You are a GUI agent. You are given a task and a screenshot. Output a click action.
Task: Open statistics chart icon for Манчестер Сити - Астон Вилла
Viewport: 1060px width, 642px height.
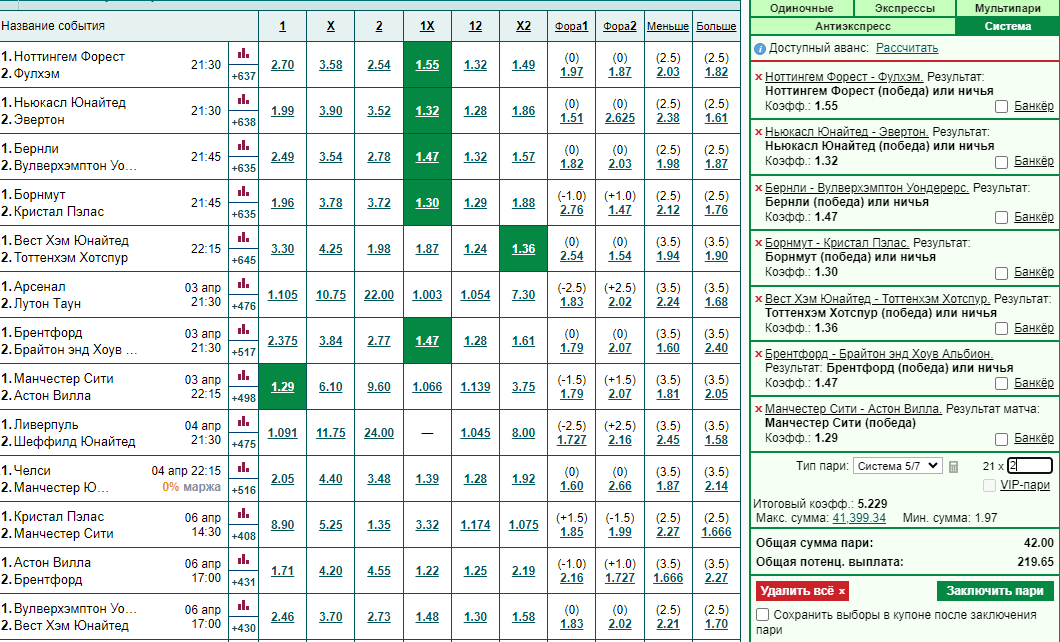pos(243,375)
